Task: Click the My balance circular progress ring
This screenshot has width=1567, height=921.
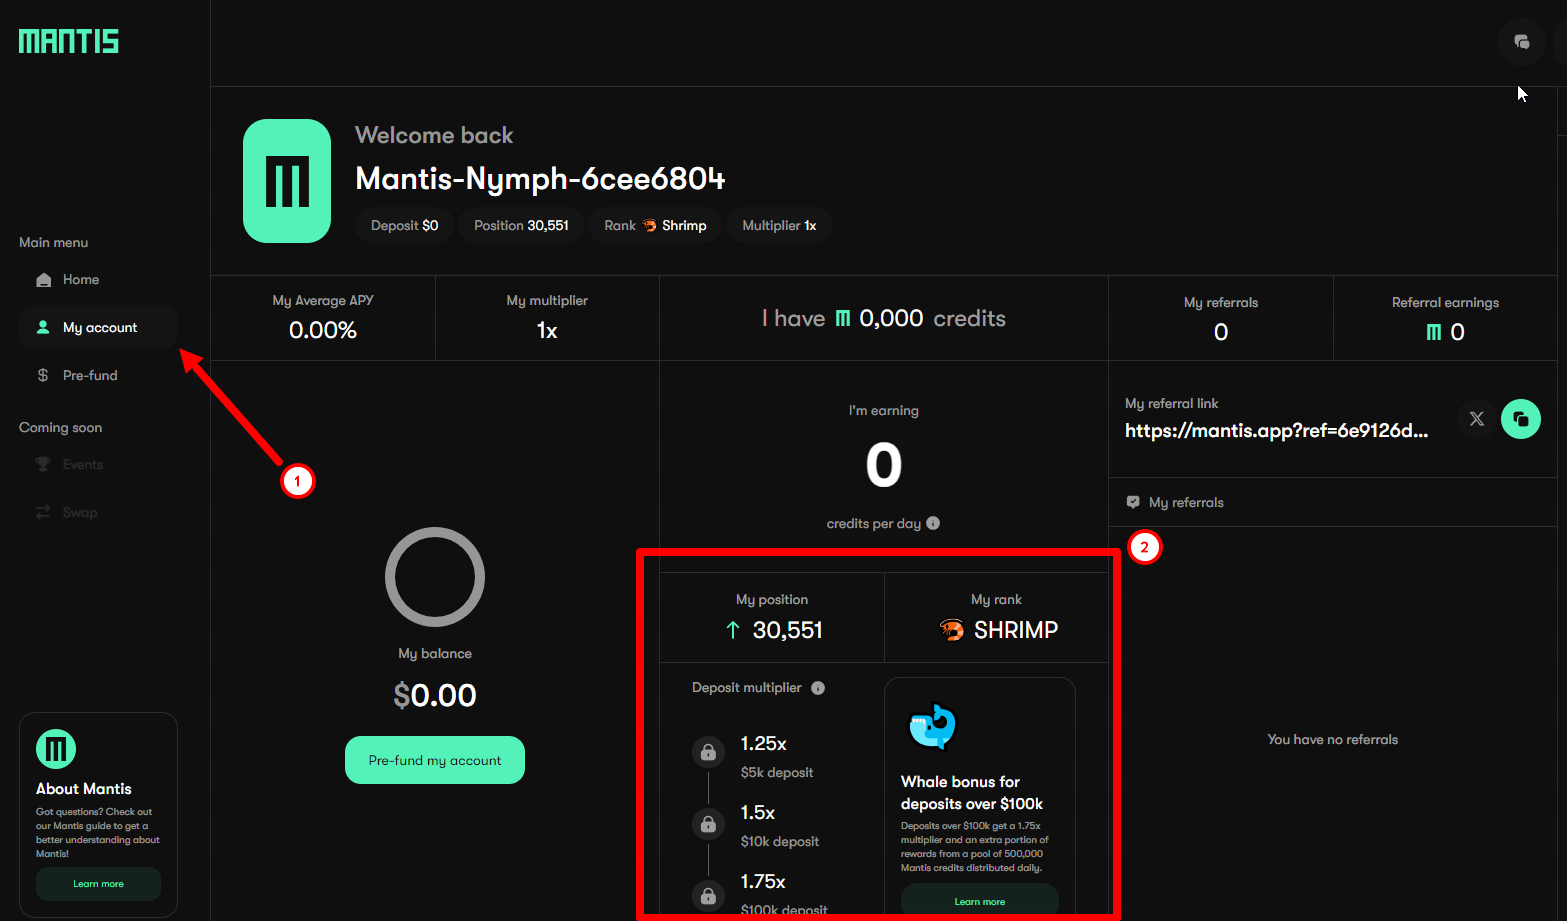Action: (x=435, y=577)
